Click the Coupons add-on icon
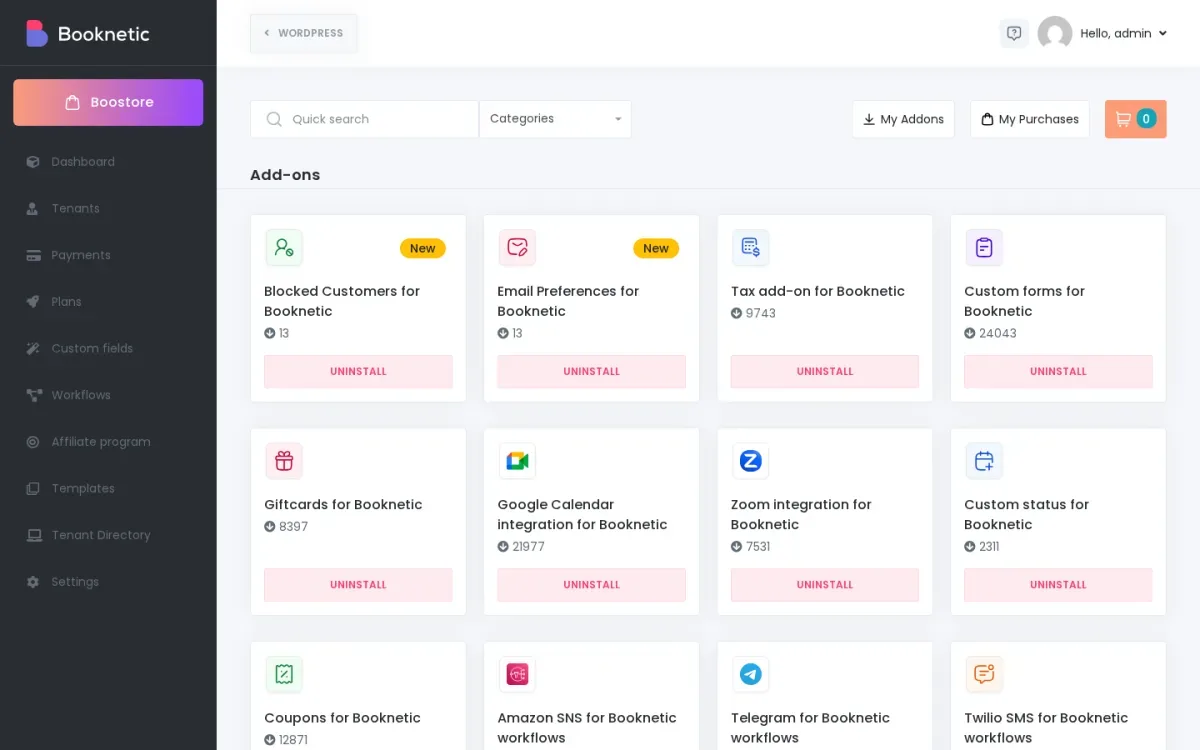1200x750 pixels. point(284,674)
